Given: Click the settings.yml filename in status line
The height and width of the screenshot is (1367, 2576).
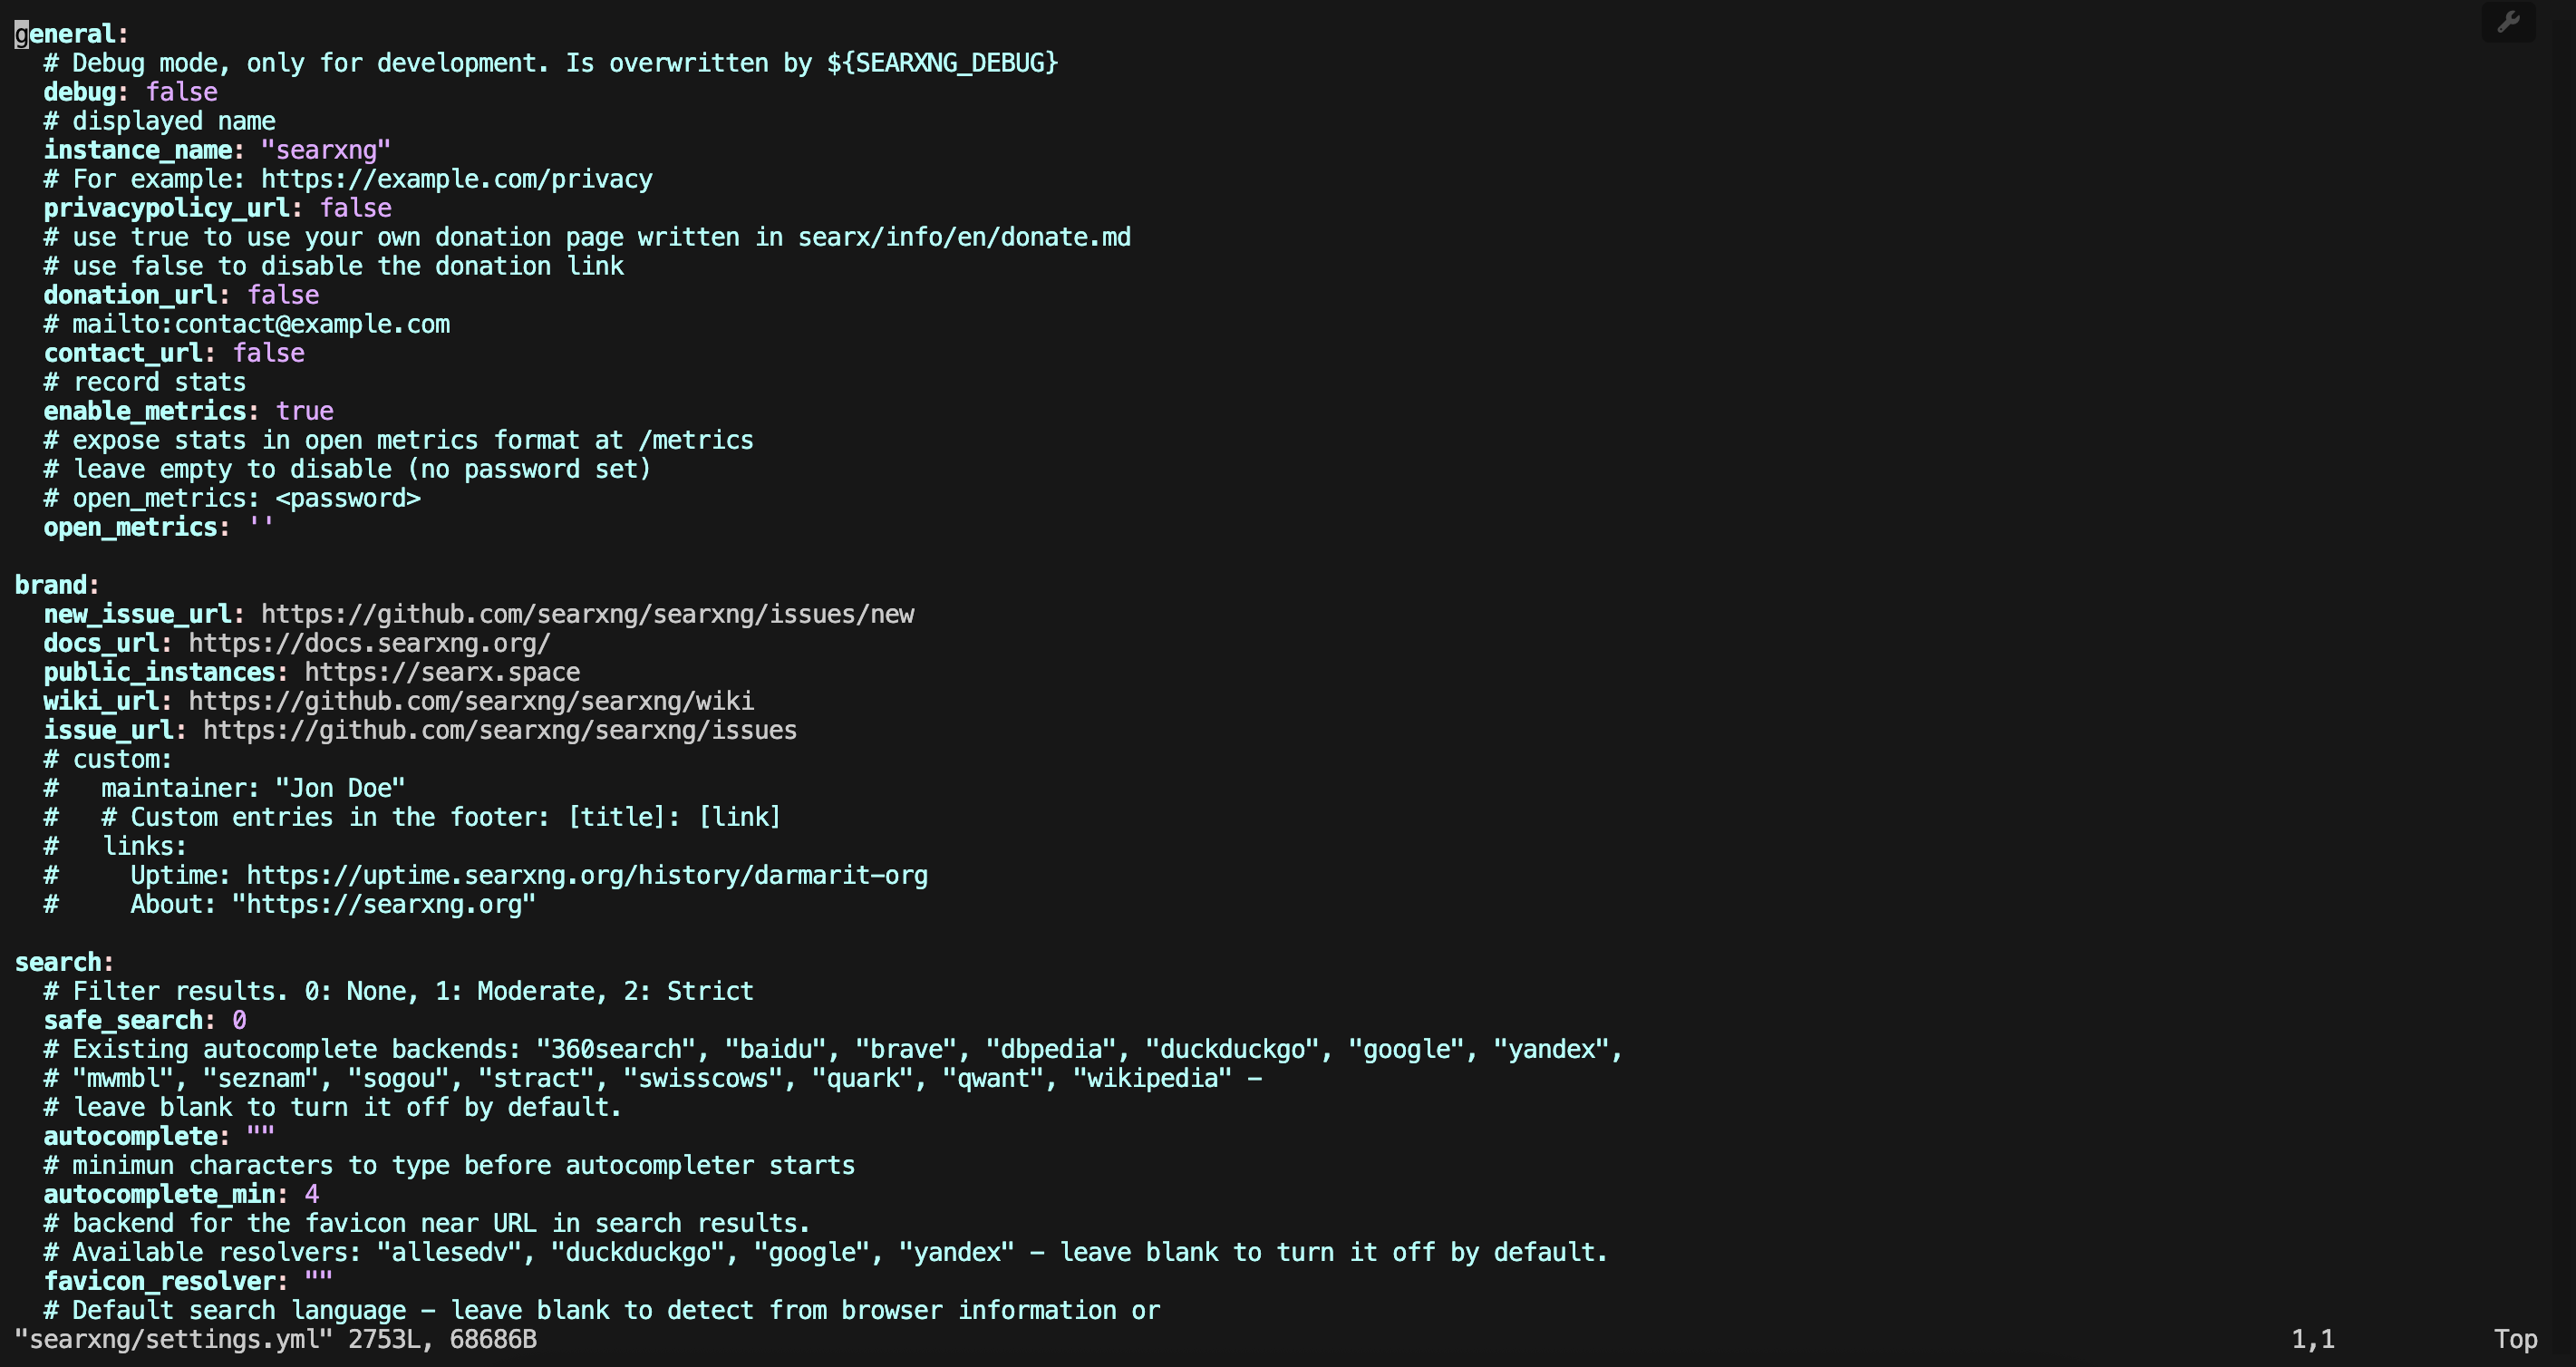Looking at the screenshot, I should pos(174,1339).
